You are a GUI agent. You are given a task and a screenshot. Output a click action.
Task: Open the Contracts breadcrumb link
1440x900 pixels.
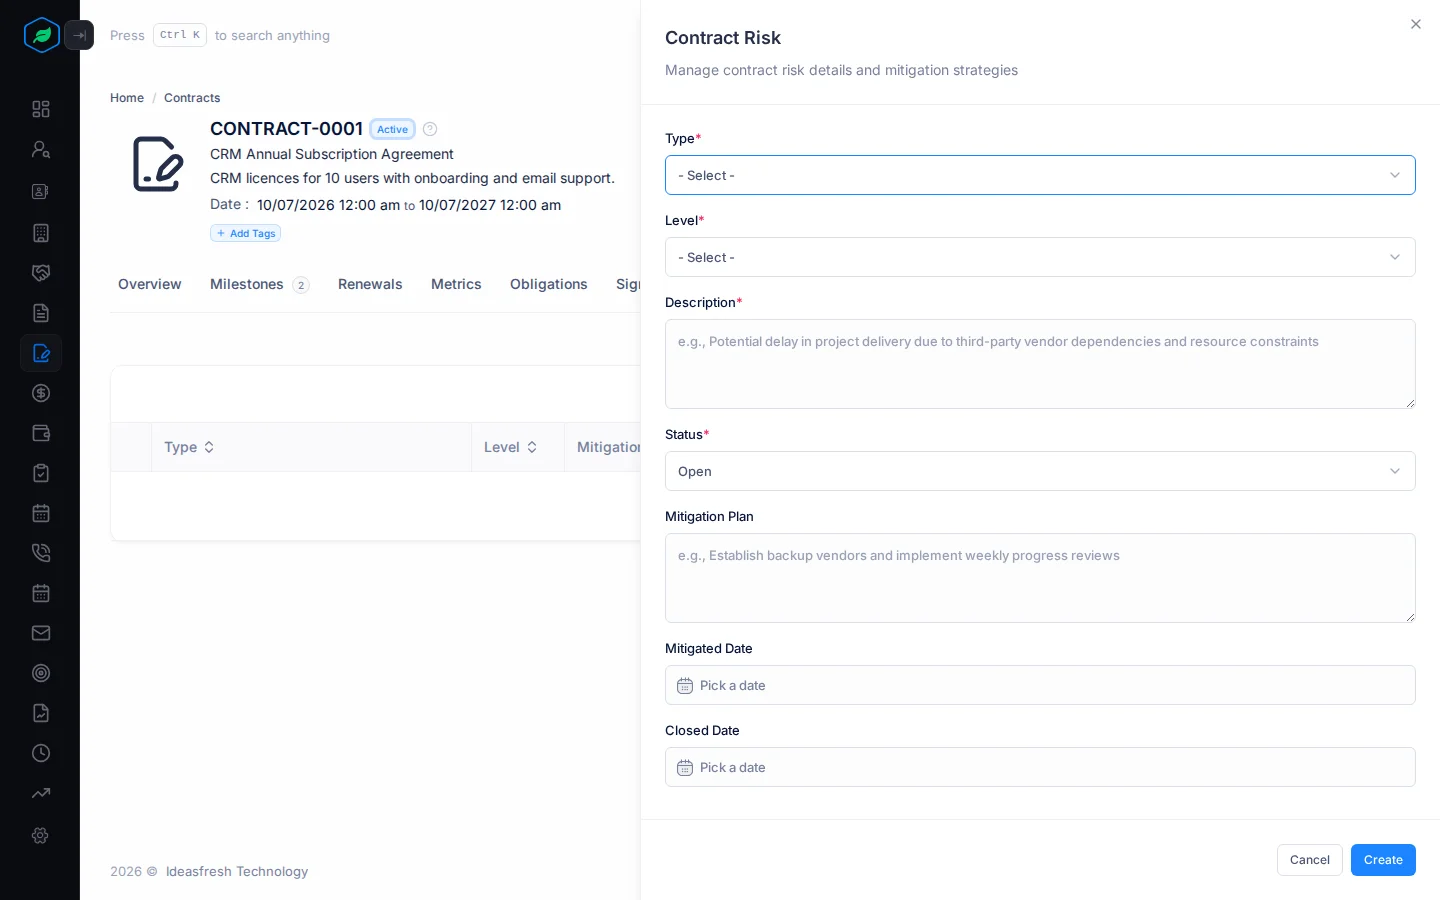coord(192,98)
